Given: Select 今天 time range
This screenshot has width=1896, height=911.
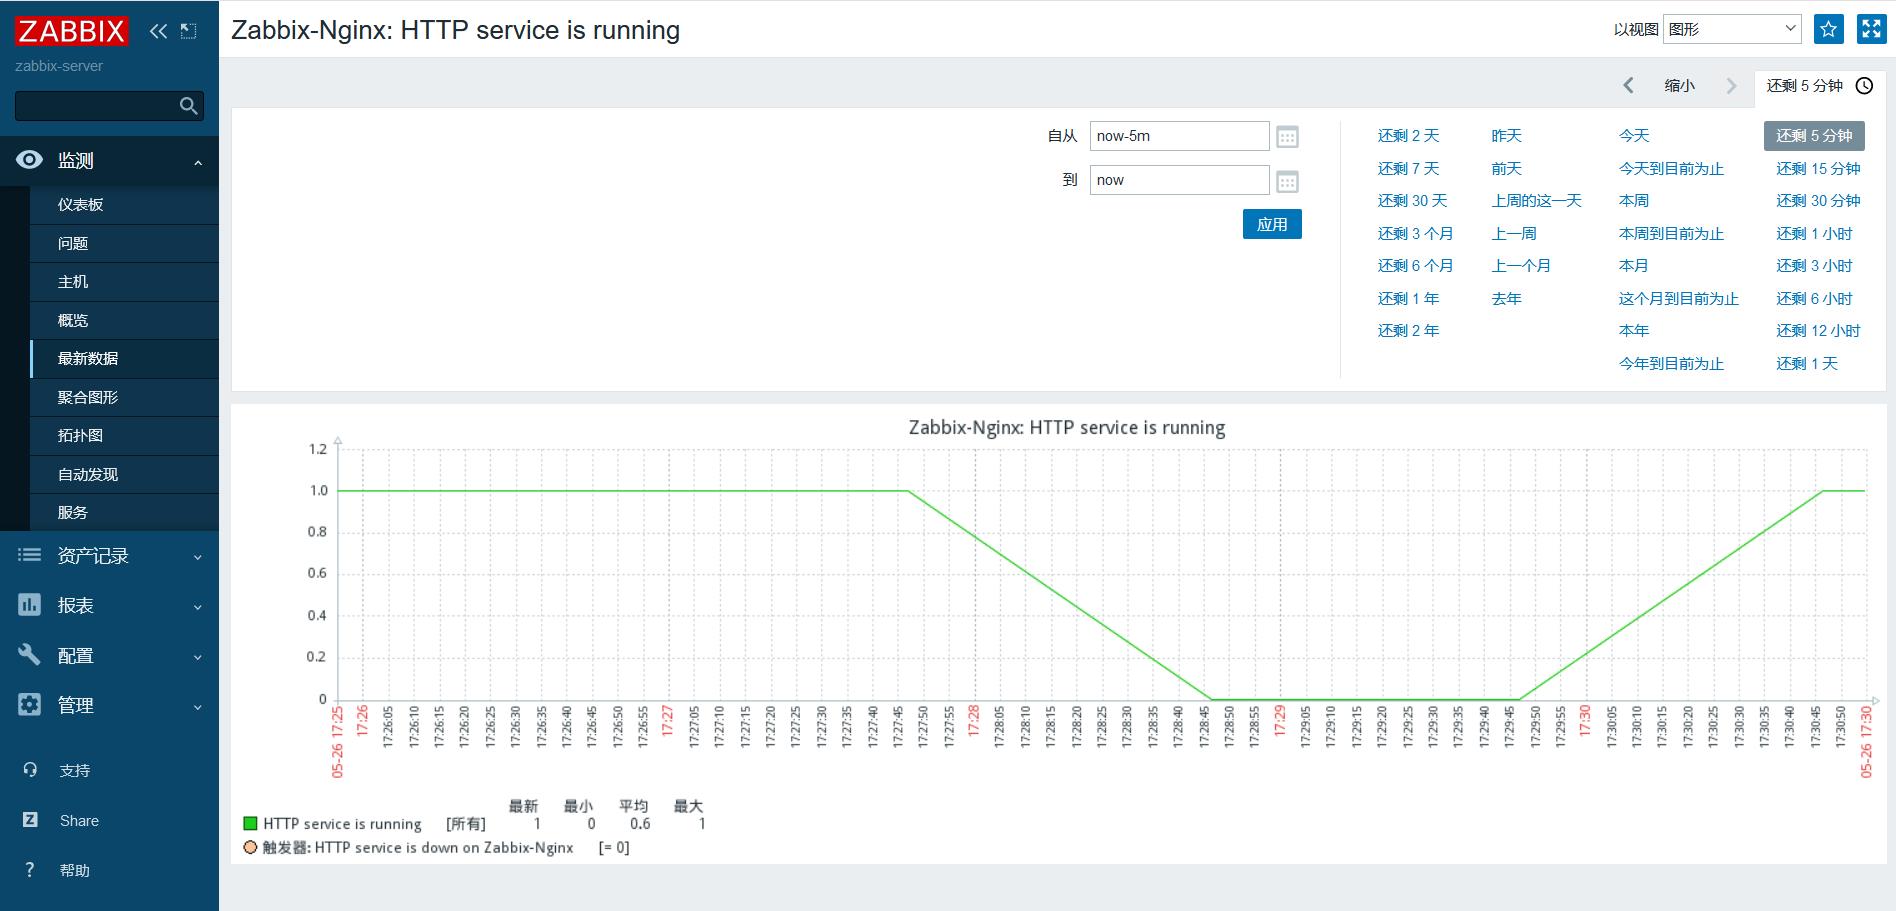Looking at the screenshot, I should (x=1634, y=136).
